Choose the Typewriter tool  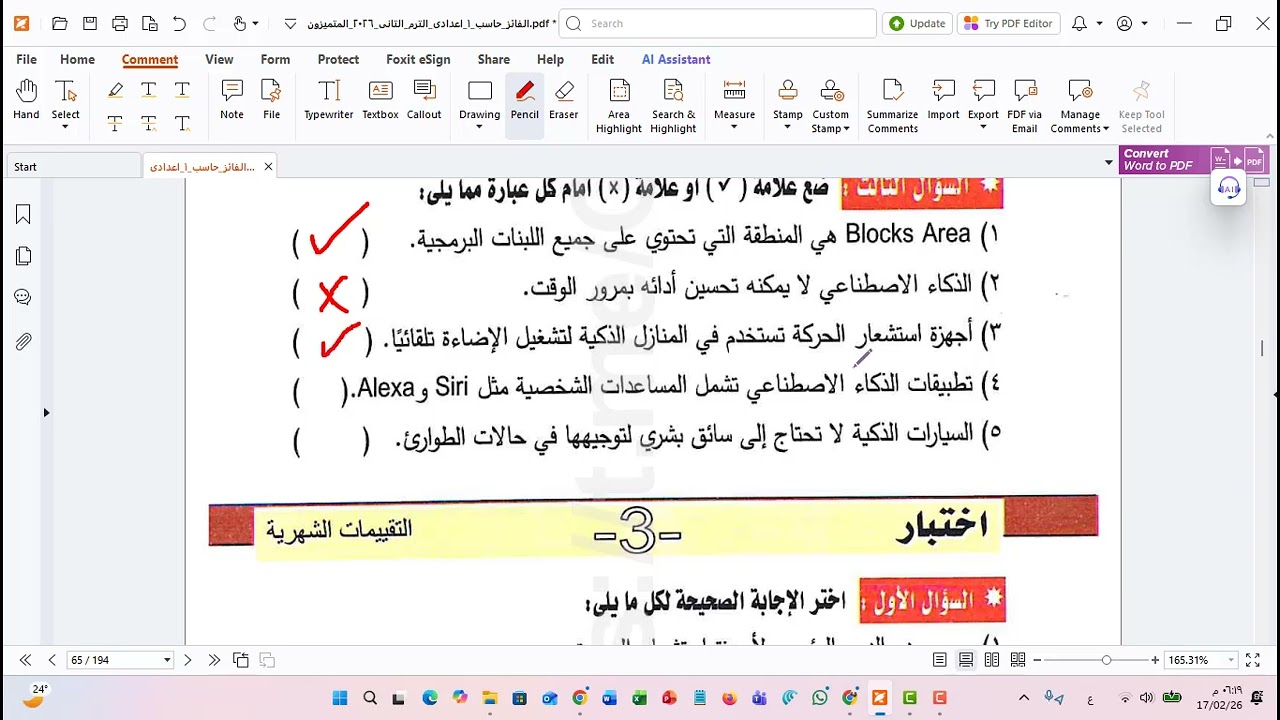tap(329, 100)
